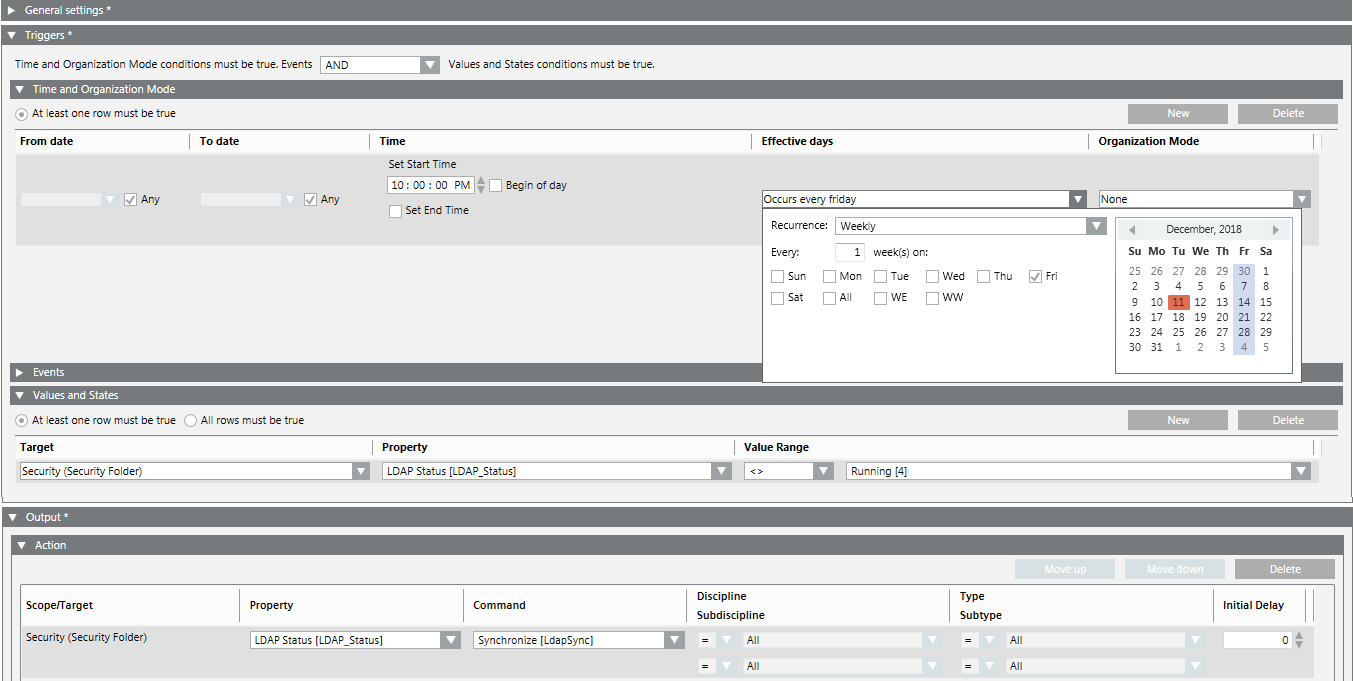Tick the Mon weekday checkbox
The image size is (1353, 681).
[x=830, y=276]
